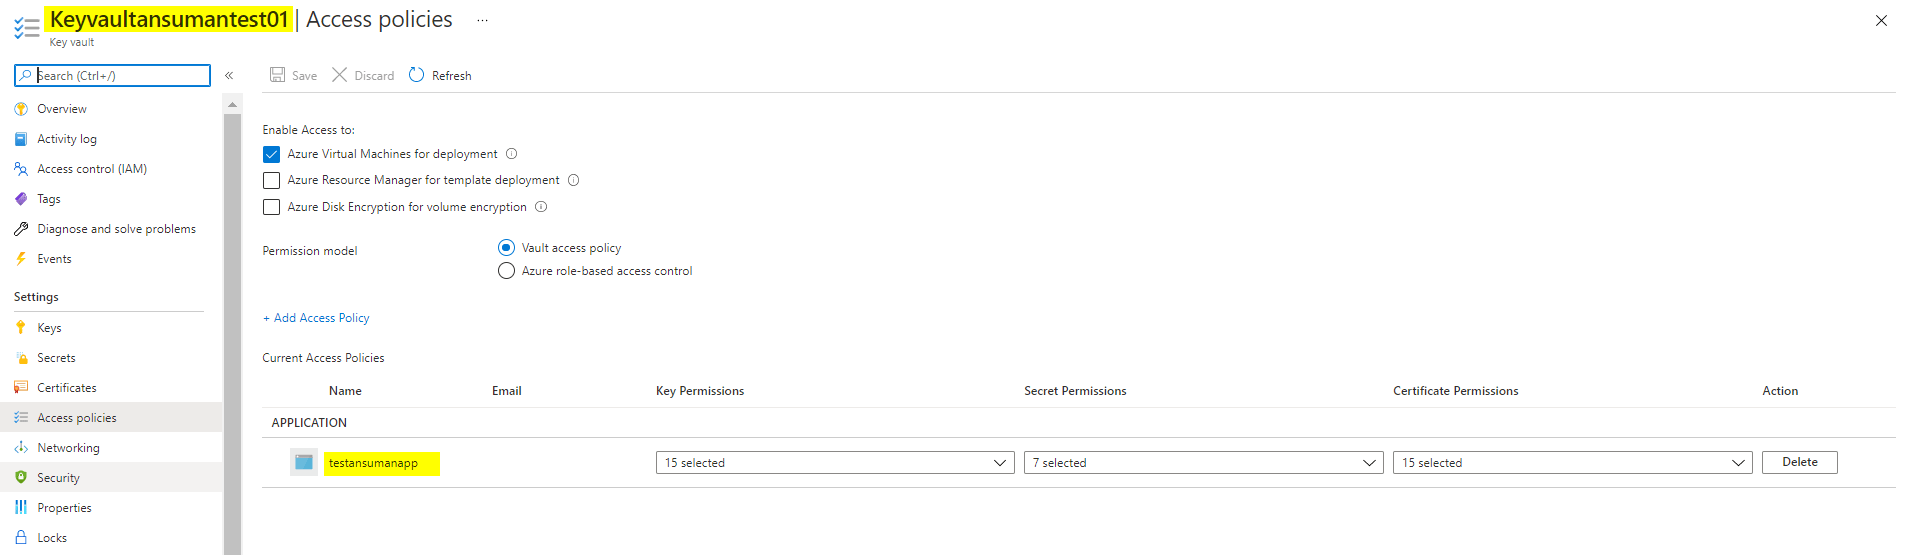Select Vault access policy radio button
Screen dimensions: 1910x555
[x=507, y=247]
